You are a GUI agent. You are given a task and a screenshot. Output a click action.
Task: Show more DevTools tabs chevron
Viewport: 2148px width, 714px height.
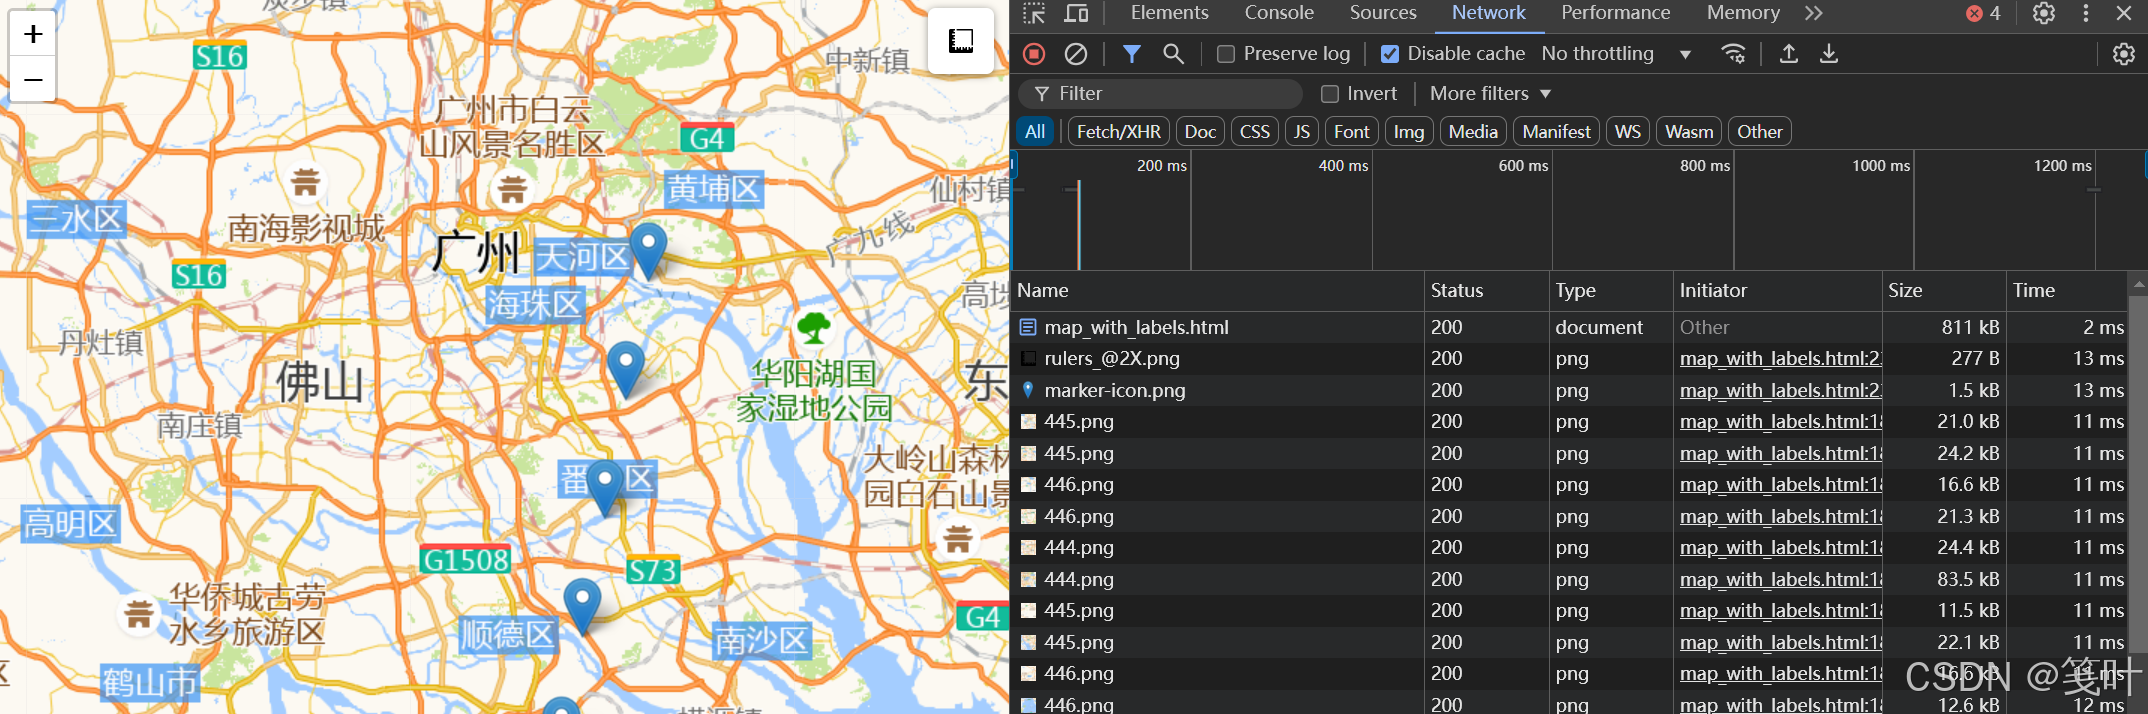point(1814,13)
